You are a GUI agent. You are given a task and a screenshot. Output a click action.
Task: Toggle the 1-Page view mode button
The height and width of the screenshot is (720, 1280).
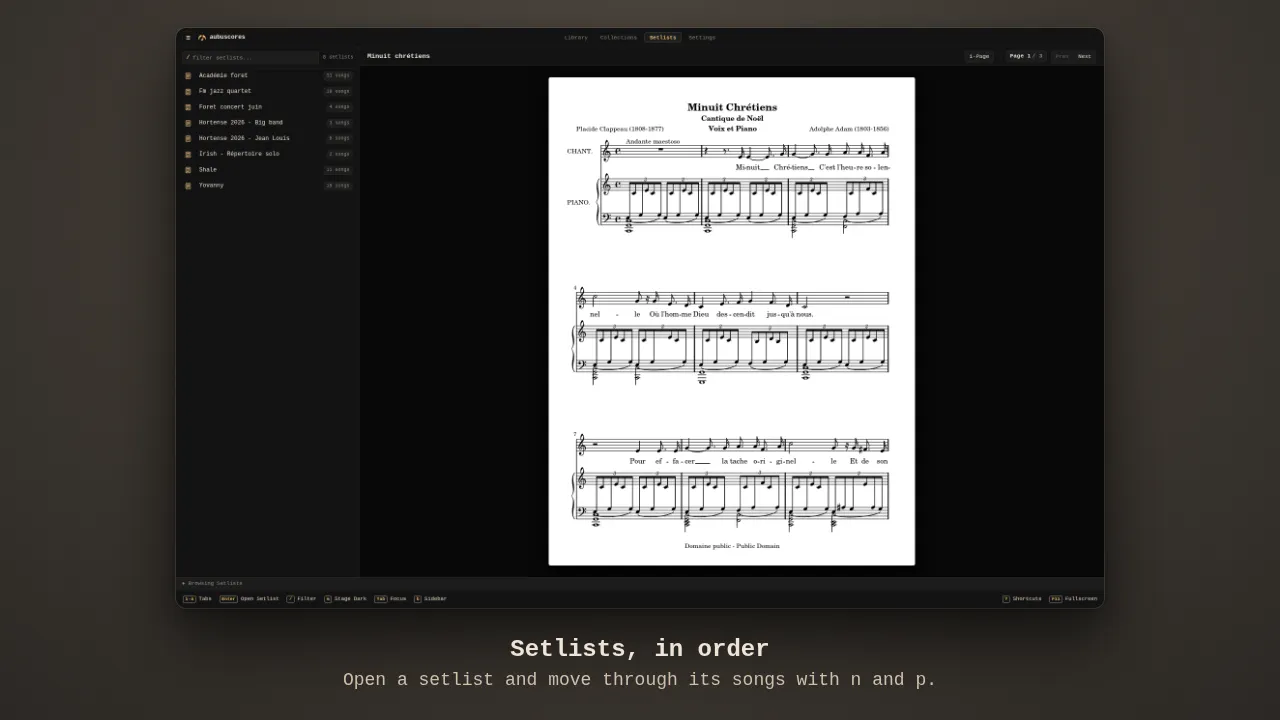tap(979, 56)
